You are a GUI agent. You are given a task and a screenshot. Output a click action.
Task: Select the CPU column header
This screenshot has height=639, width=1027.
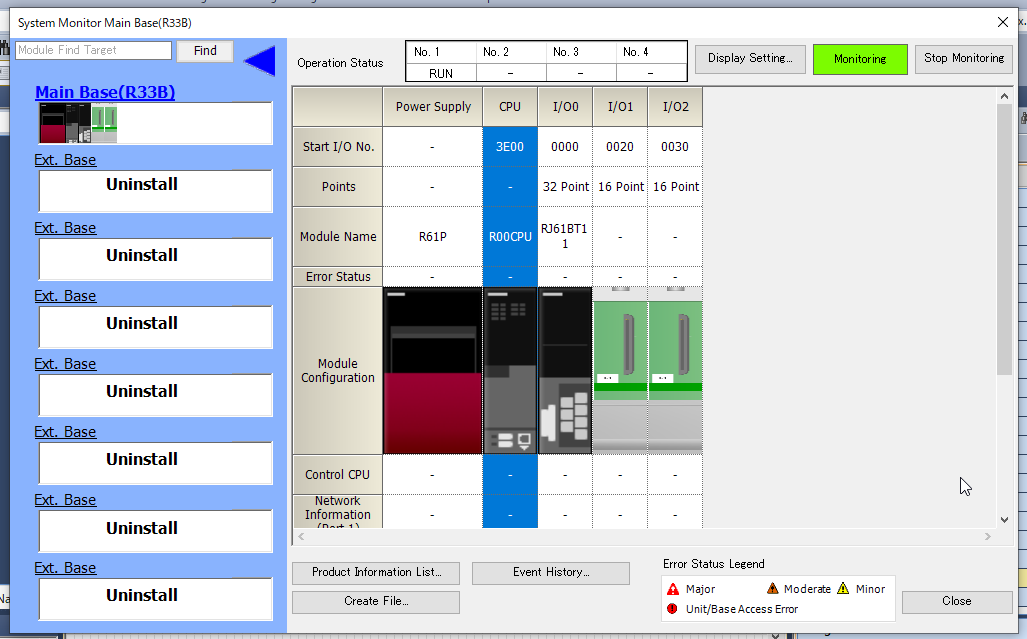[510, 107]
